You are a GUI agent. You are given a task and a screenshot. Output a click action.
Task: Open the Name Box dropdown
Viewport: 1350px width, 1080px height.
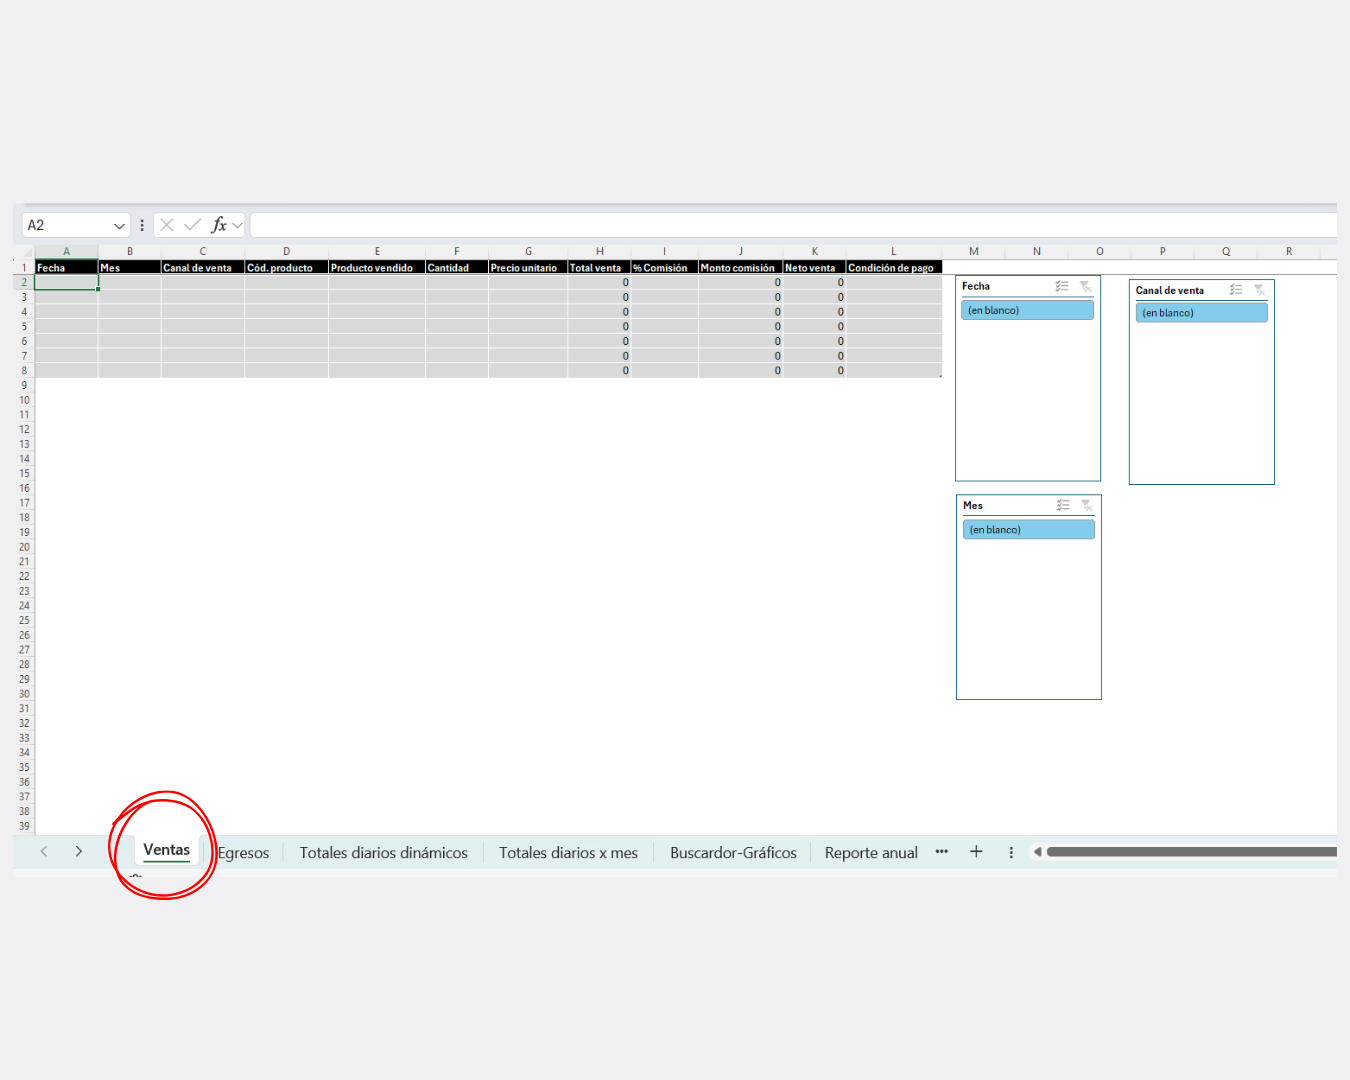point(119,226)
